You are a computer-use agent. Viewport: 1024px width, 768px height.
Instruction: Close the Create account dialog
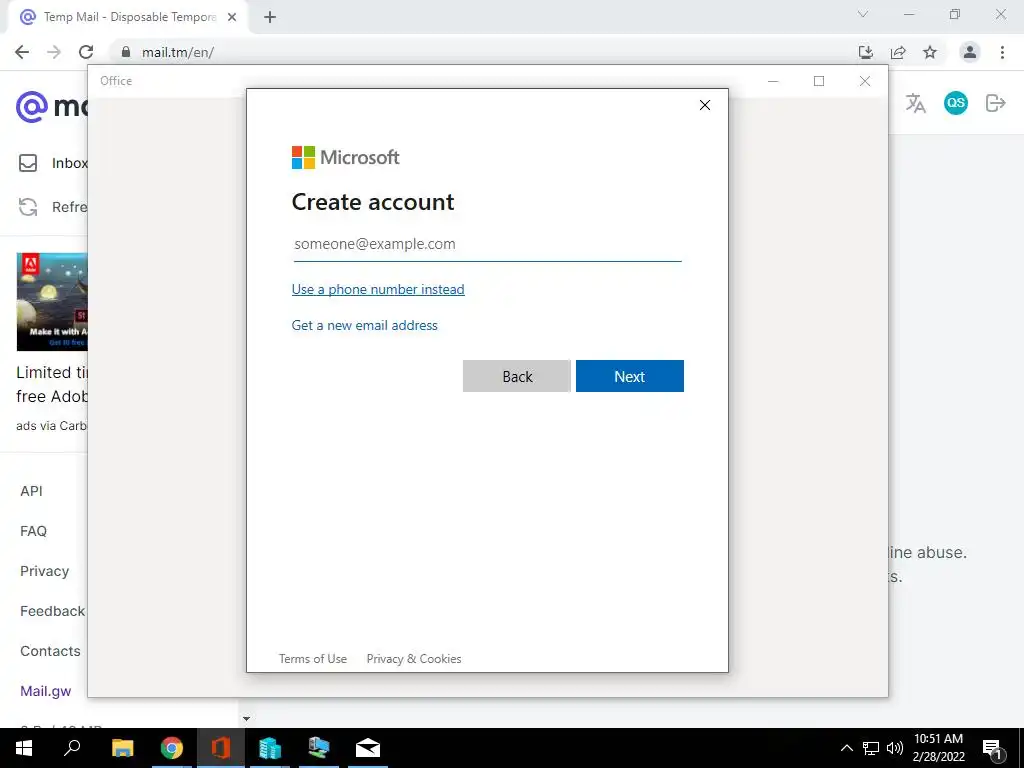coord(705,105)
